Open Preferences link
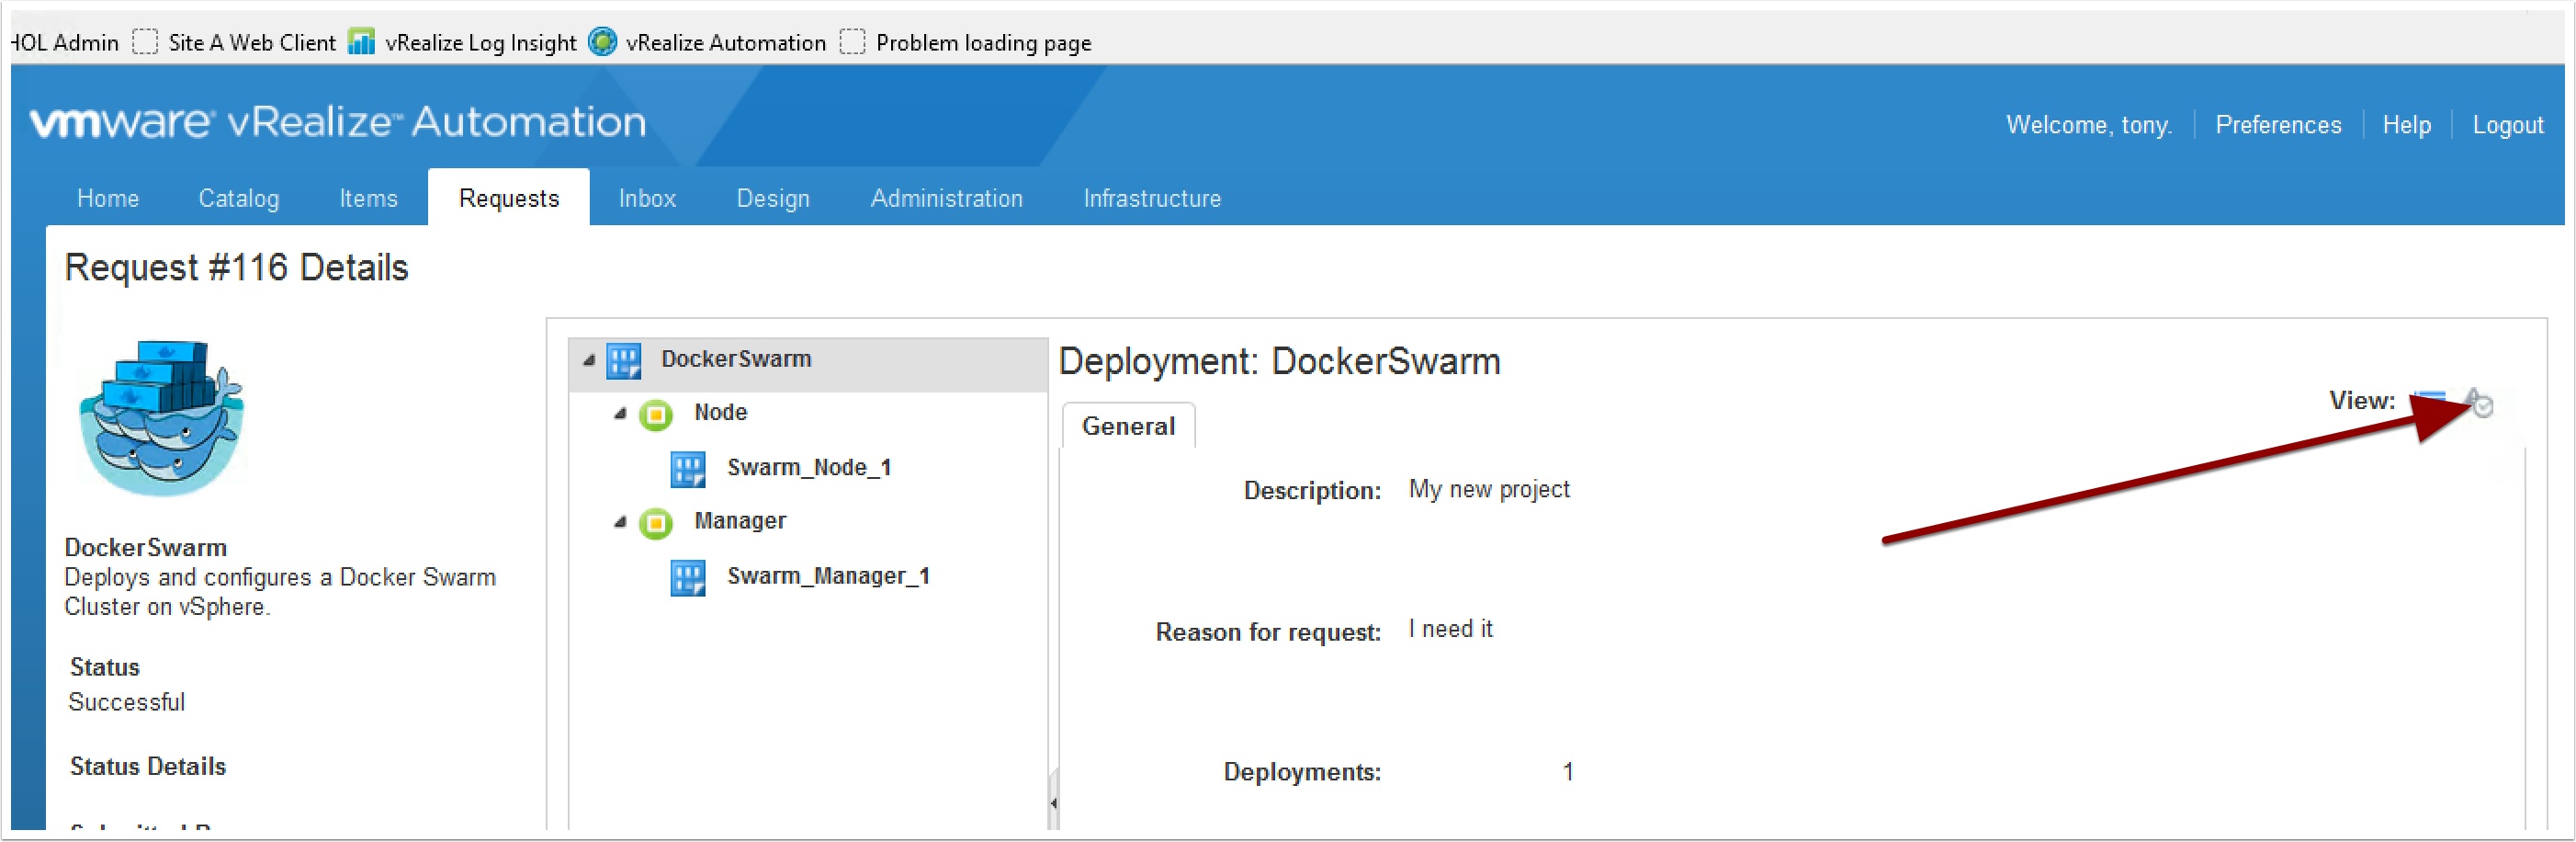 (2278, 125)
